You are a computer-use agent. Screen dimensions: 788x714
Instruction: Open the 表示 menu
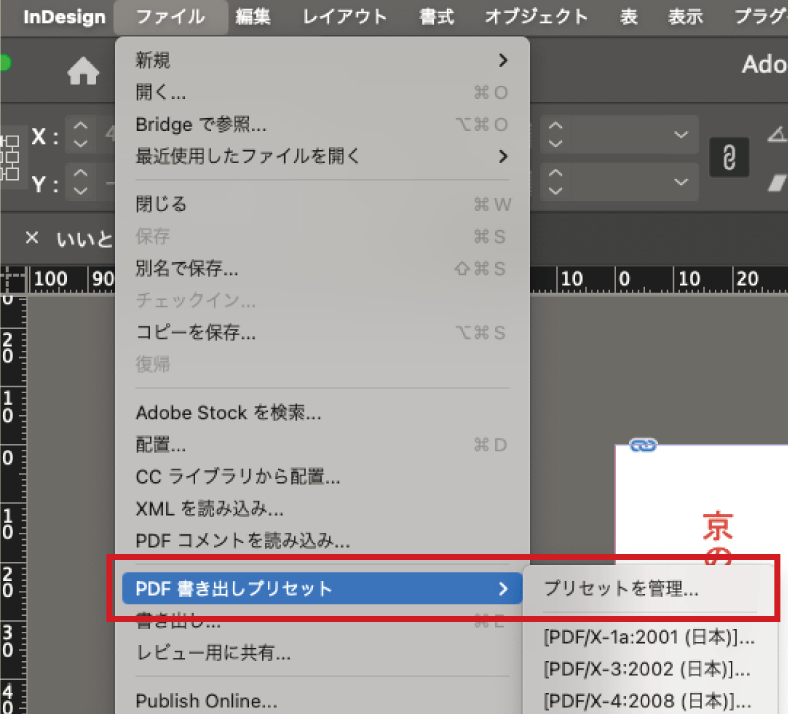(x=685, y=17)
